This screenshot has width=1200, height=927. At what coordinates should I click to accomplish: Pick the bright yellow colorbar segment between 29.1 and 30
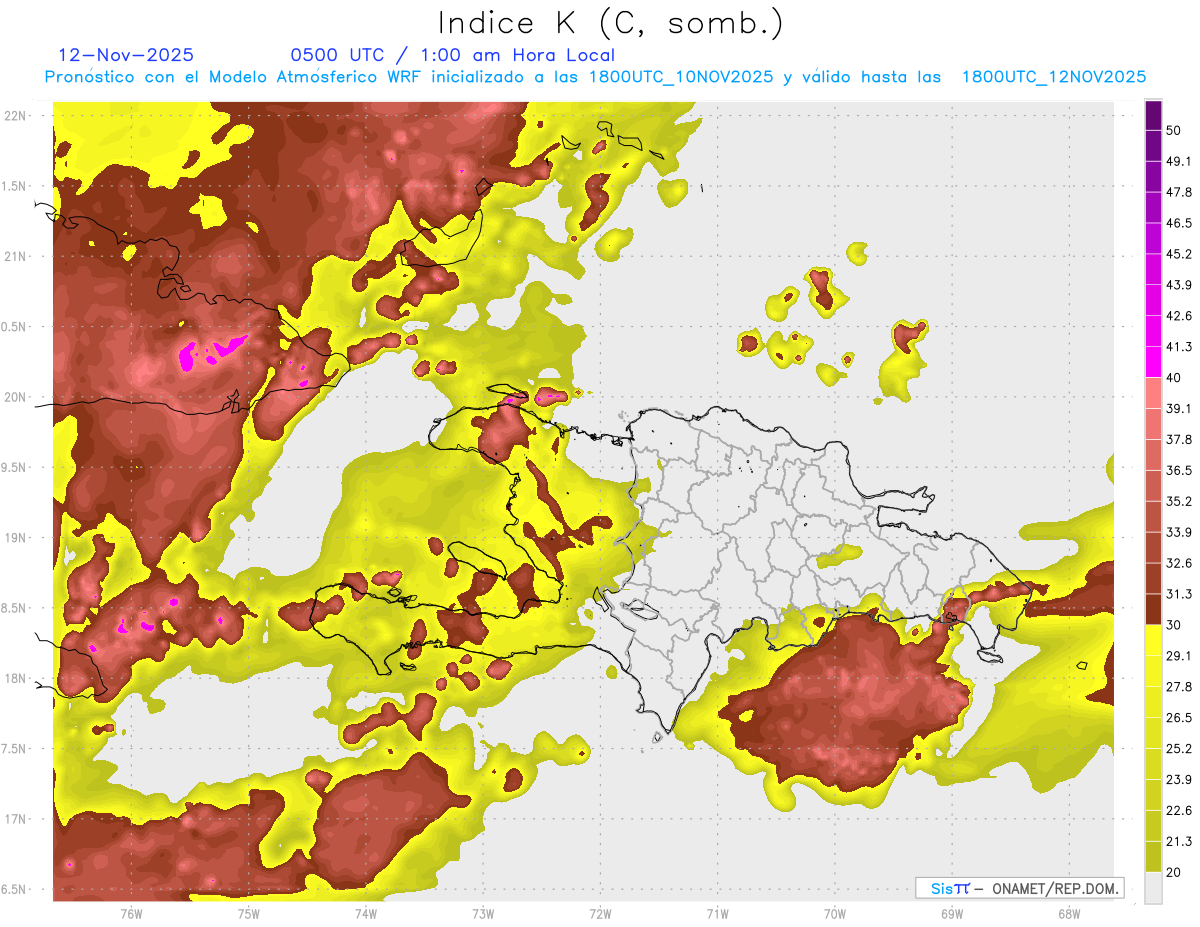pos(1154,640)
